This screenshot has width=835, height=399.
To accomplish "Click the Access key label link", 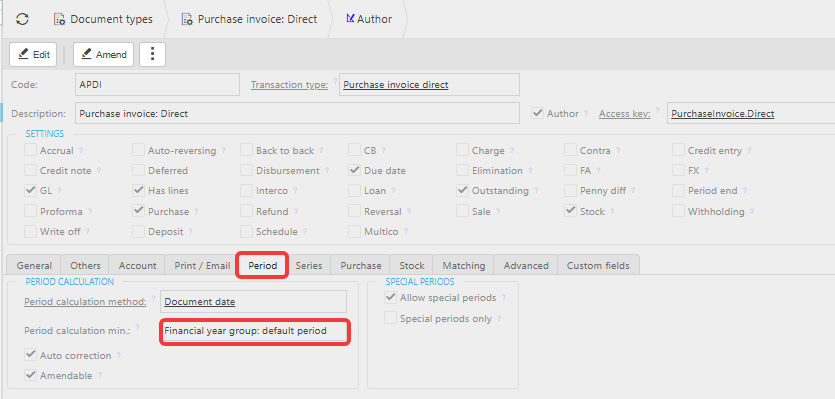I will point(624,113).
